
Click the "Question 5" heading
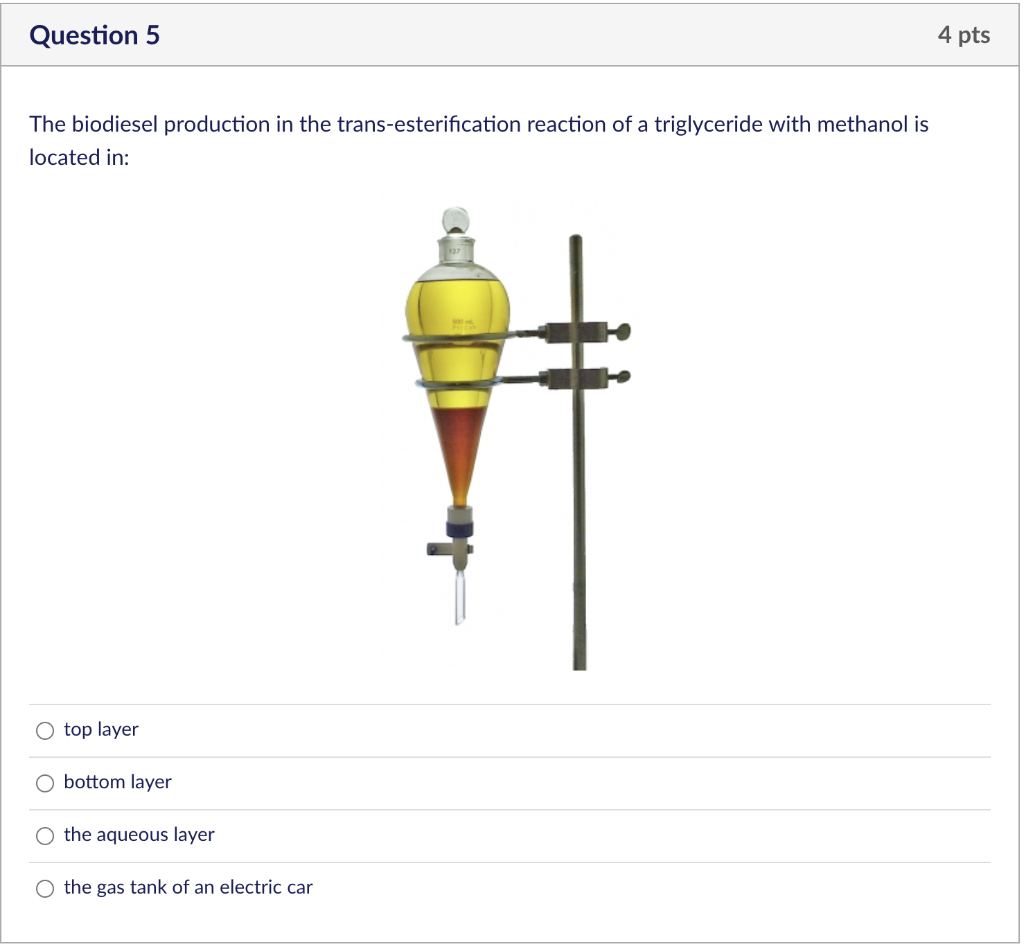(x=95, y=35)
